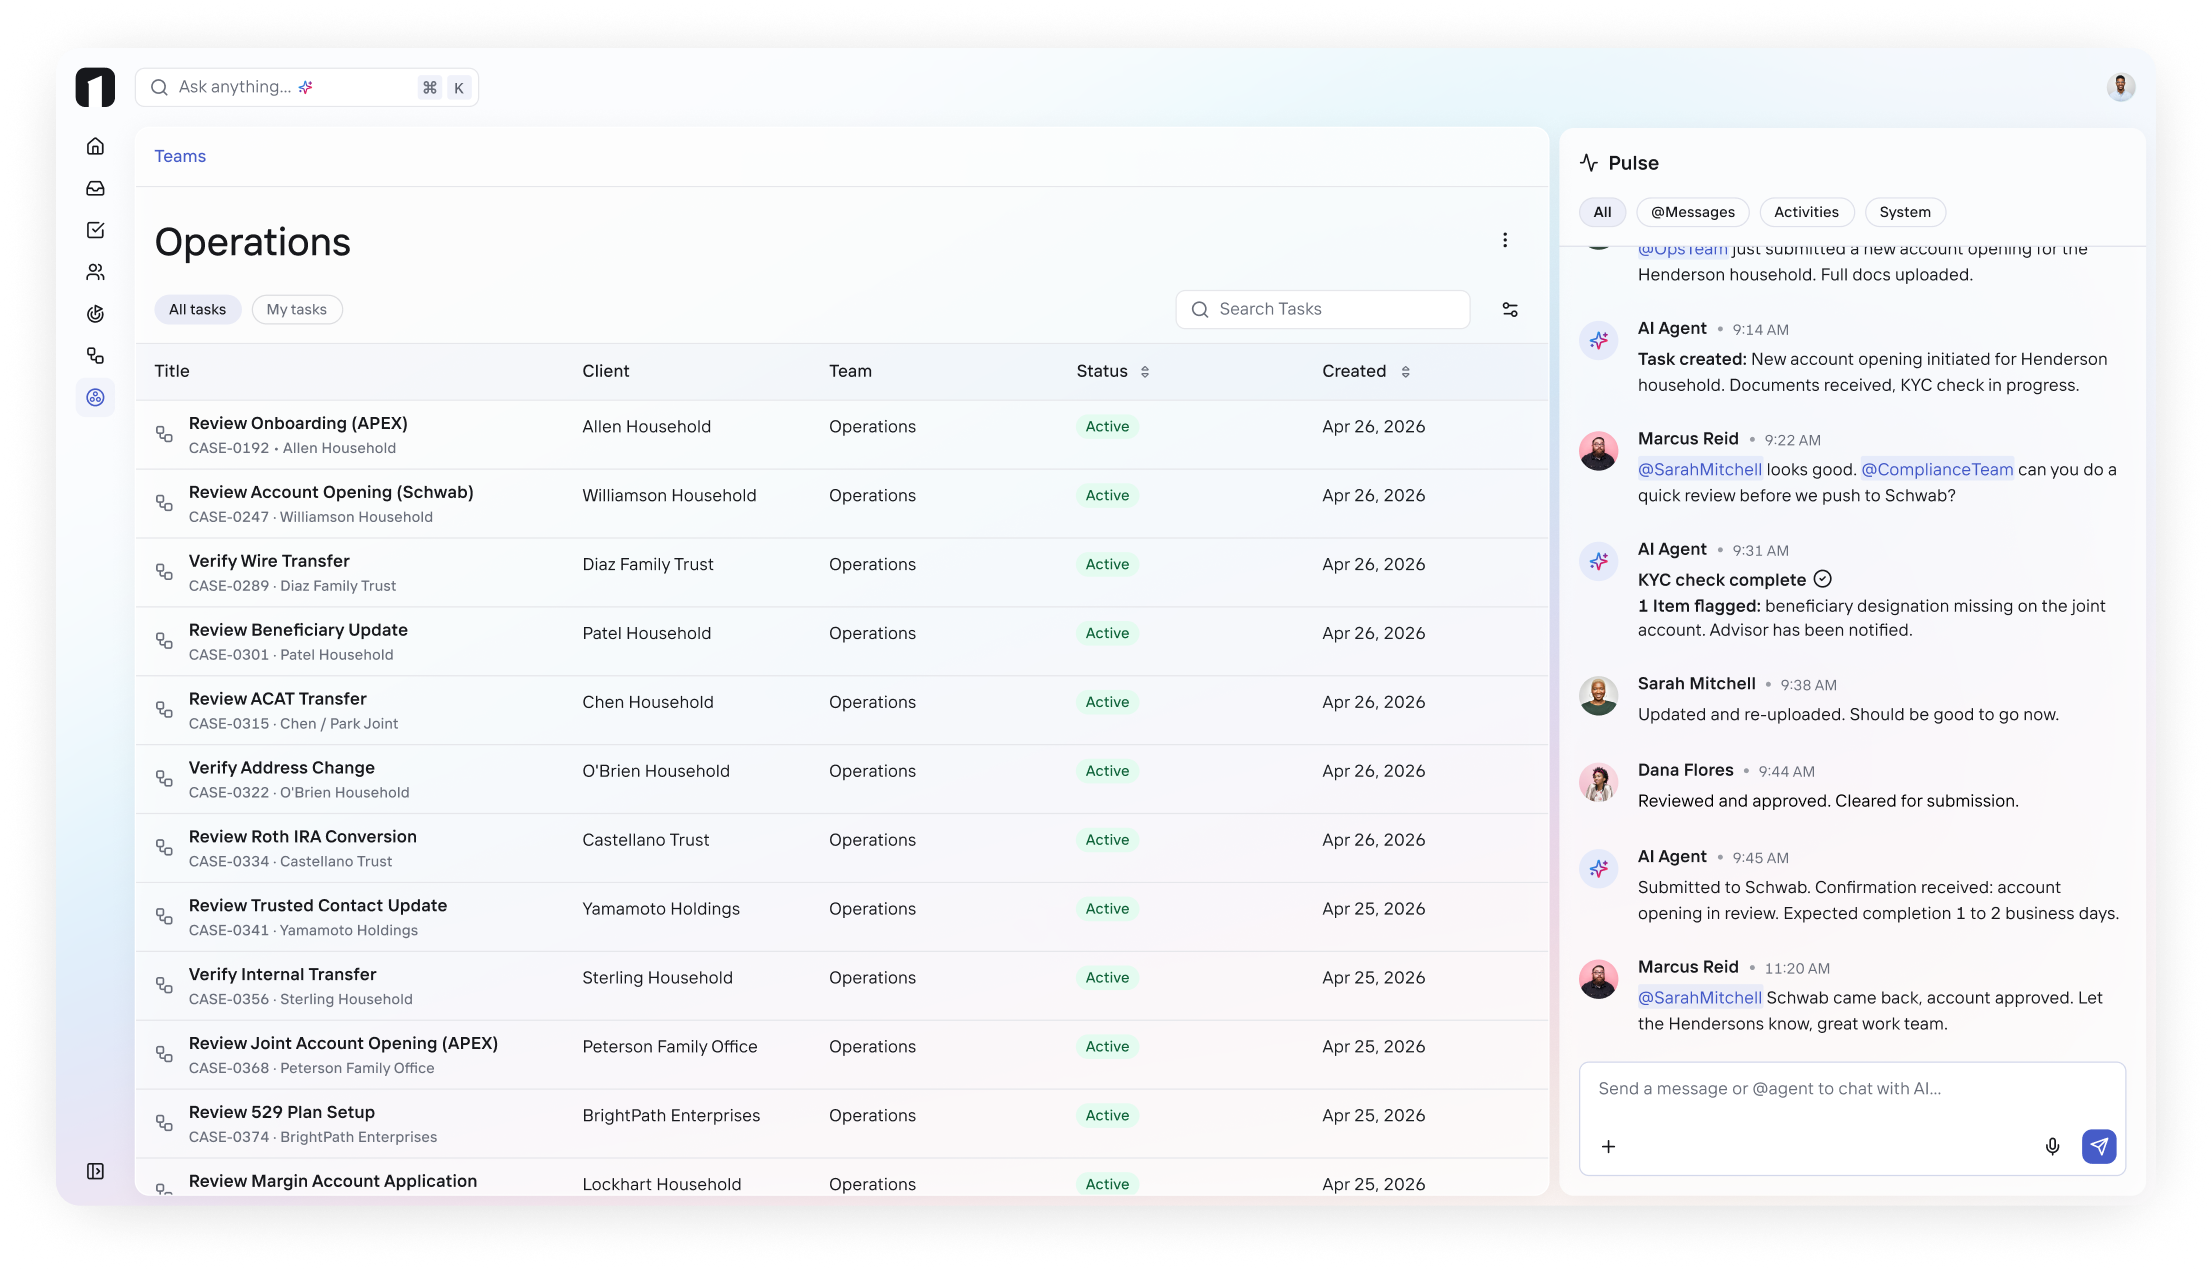Click the AI Agent avatar at 9:31 AM
Image resolution: width=2212 pixels, height=1270 pixels.
(x=1598, y=561)
